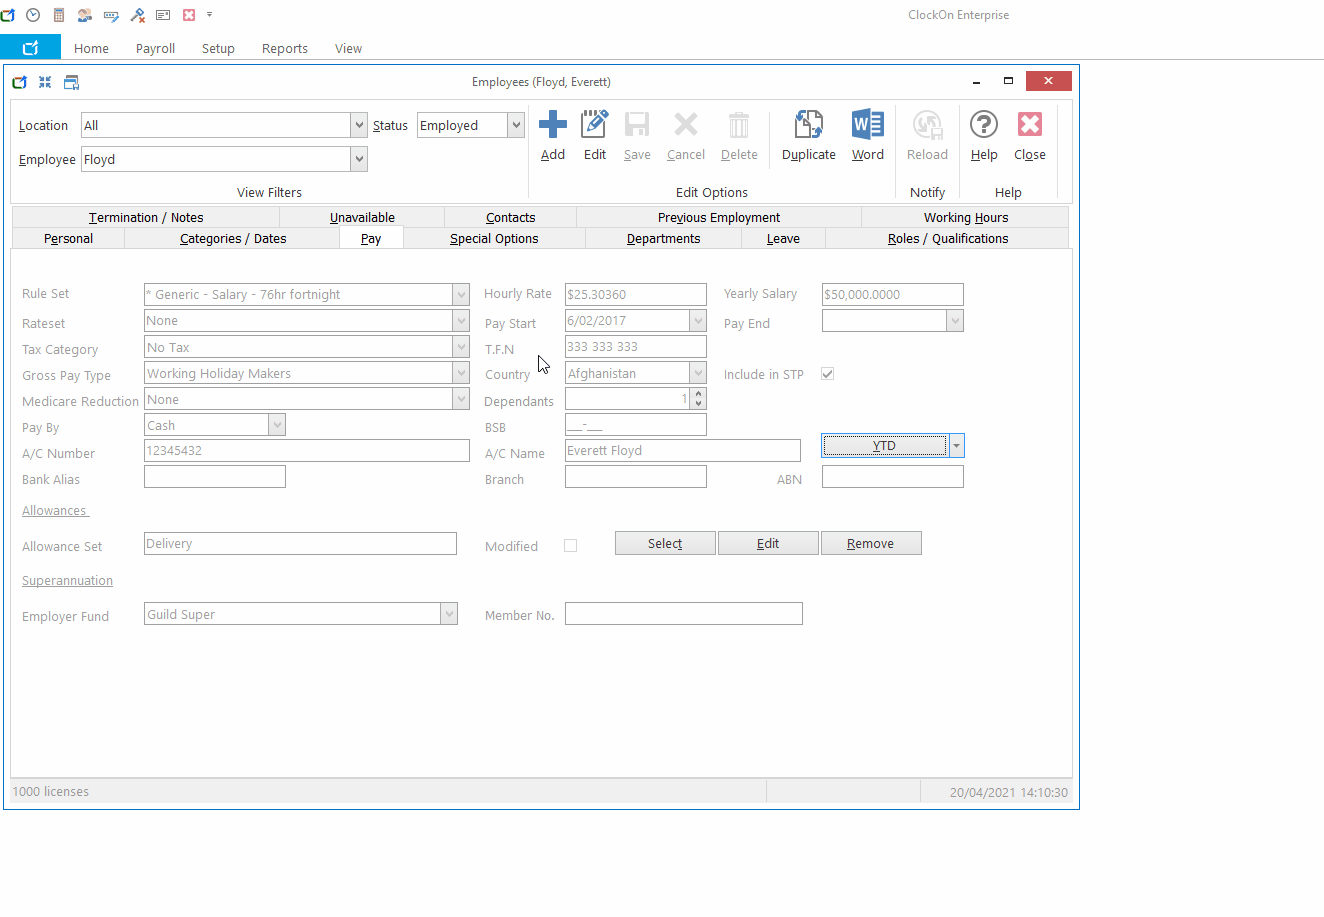Image resolution: width=1324 pixels, height=917 pixels.
Task: Switch to the Leave tab
Action: point(783,238)
